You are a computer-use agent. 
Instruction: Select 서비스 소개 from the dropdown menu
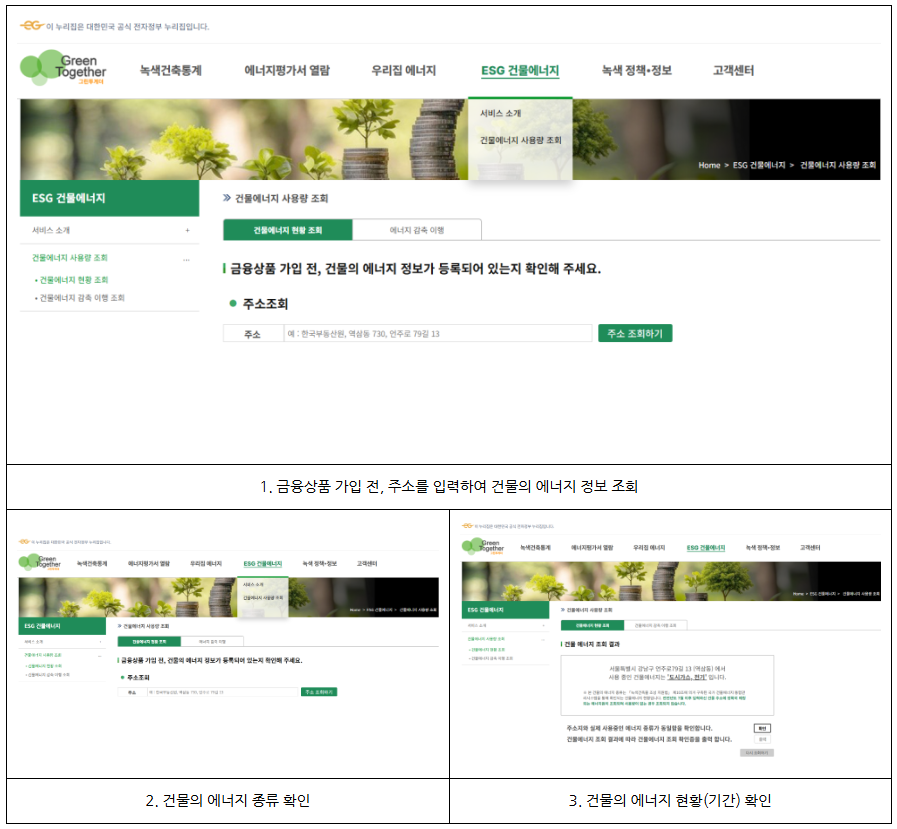tap(500, 114)
